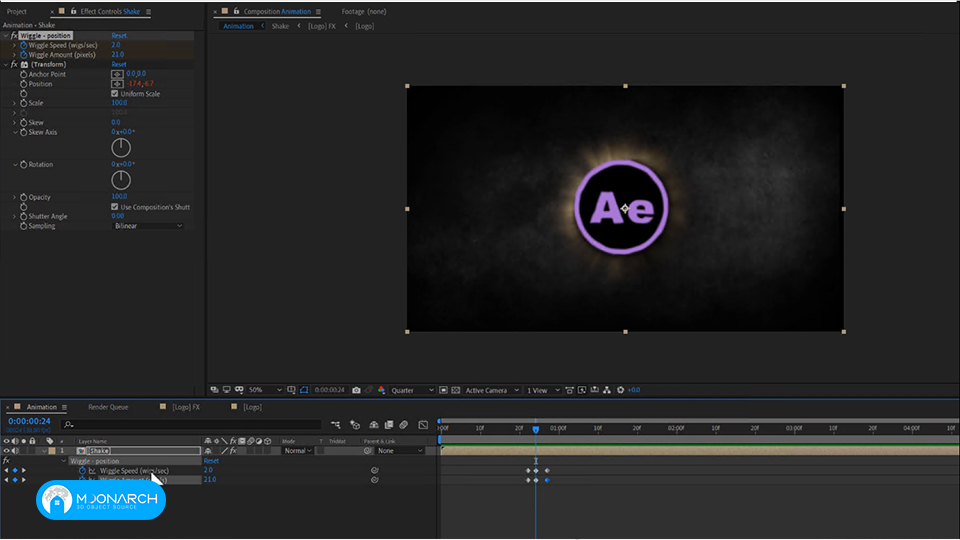Viewport: 960px width, 540px height.
Task: Click the Position crosshair picker button
Action: [117, 84]
